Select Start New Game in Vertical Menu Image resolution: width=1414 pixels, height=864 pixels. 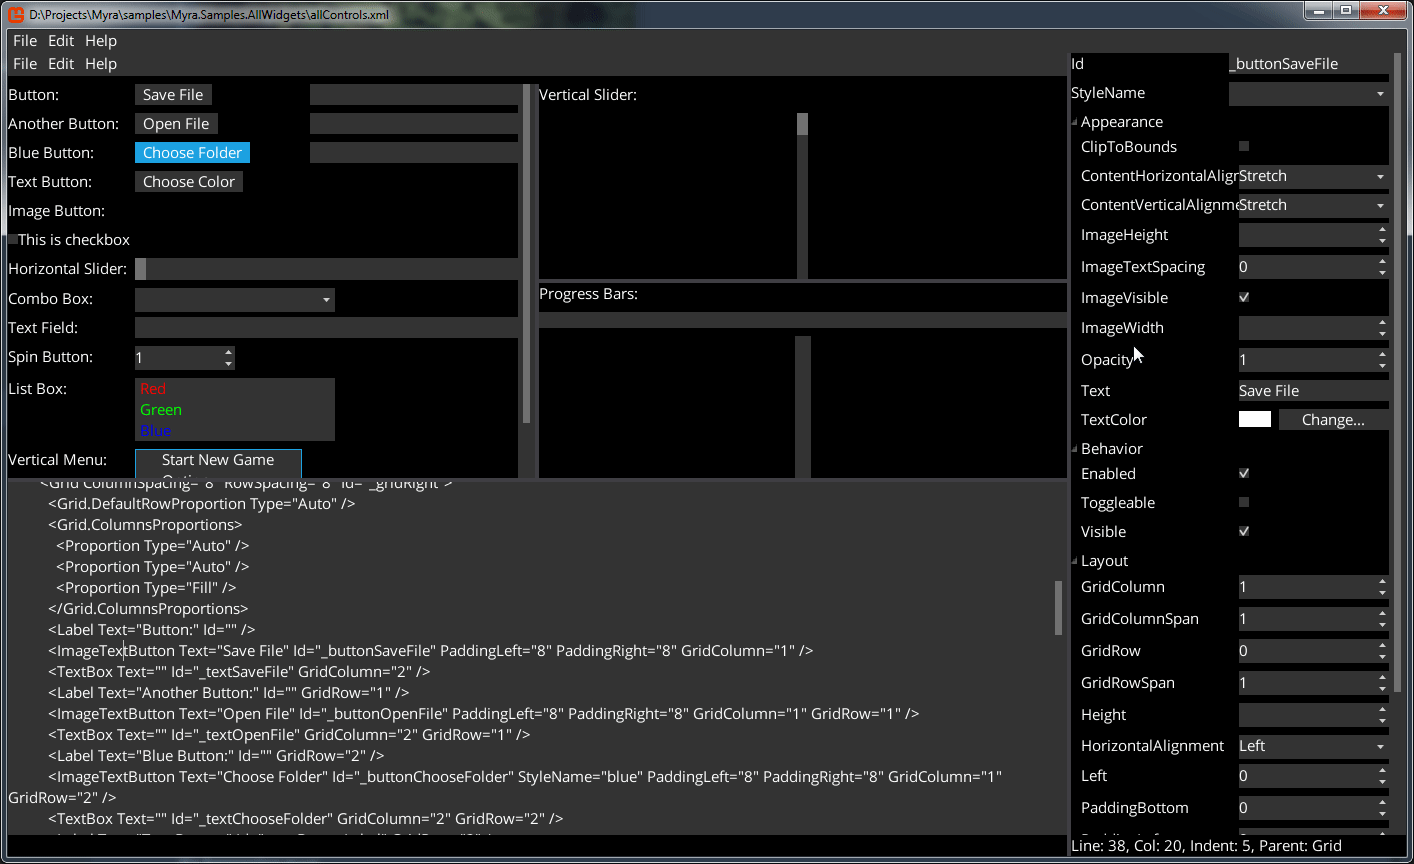tap(218, 460)
